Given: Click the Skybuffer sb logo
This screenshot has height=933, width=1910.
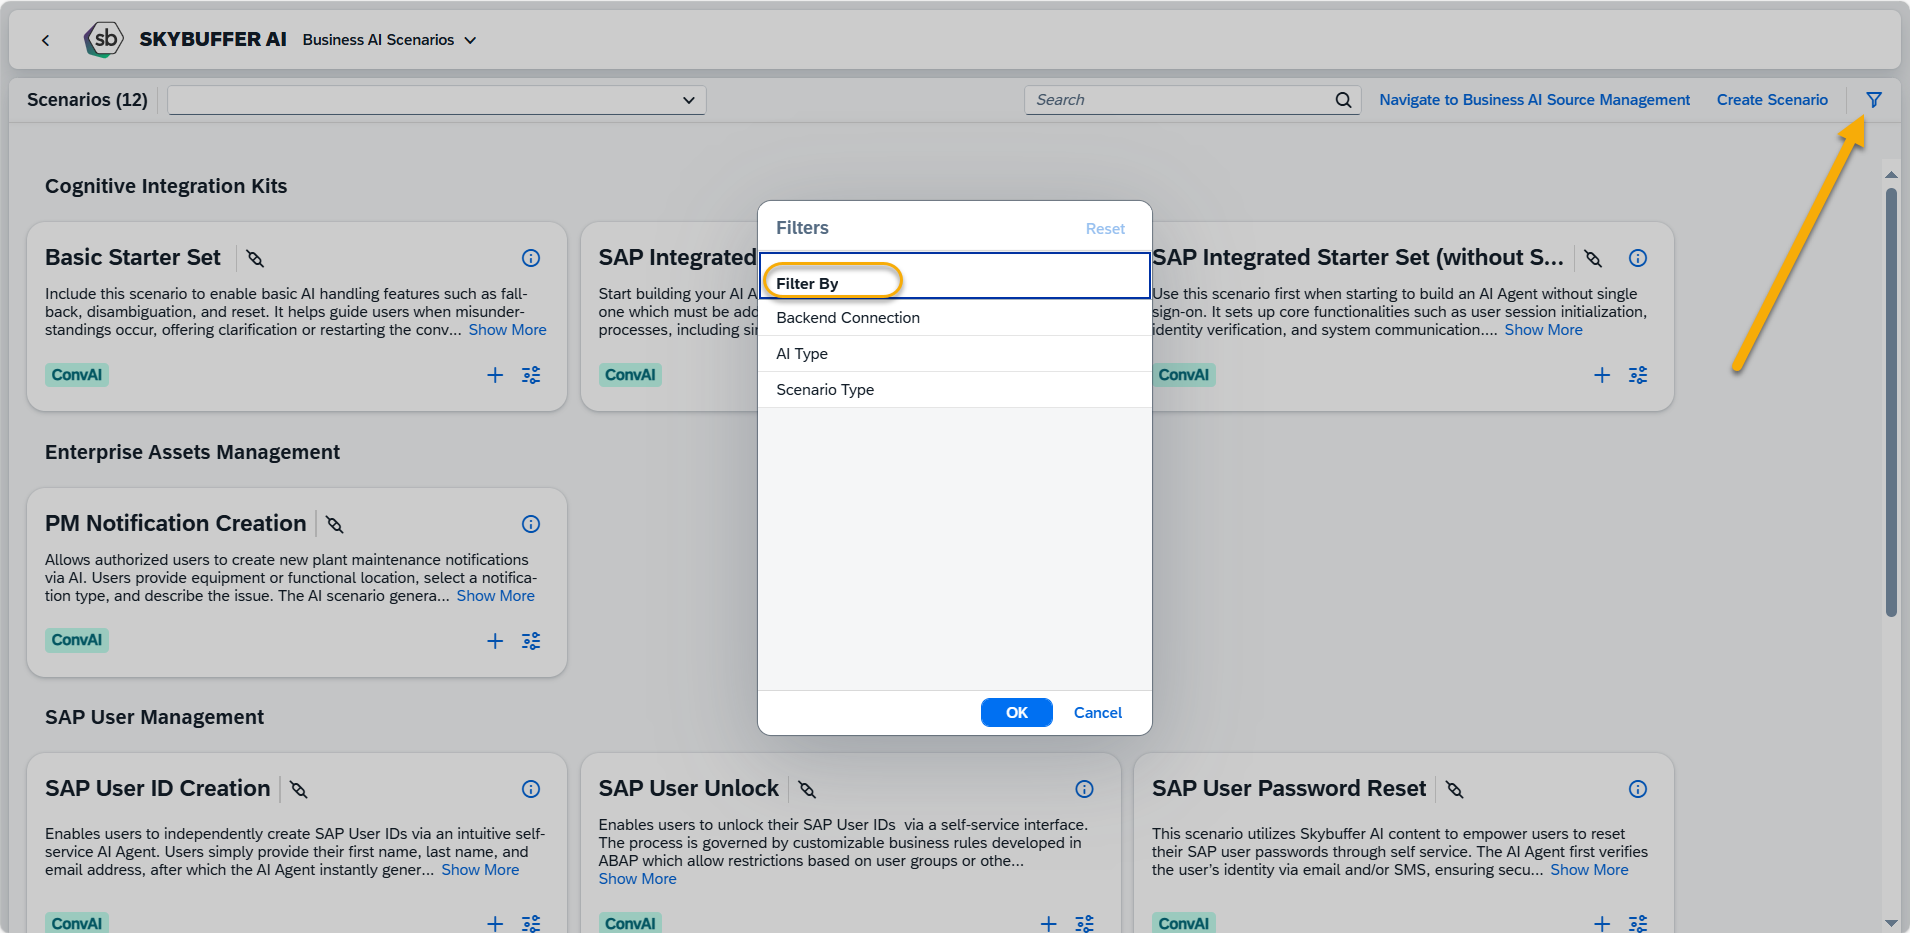Looking at the screenshot, I should [104, 40].
